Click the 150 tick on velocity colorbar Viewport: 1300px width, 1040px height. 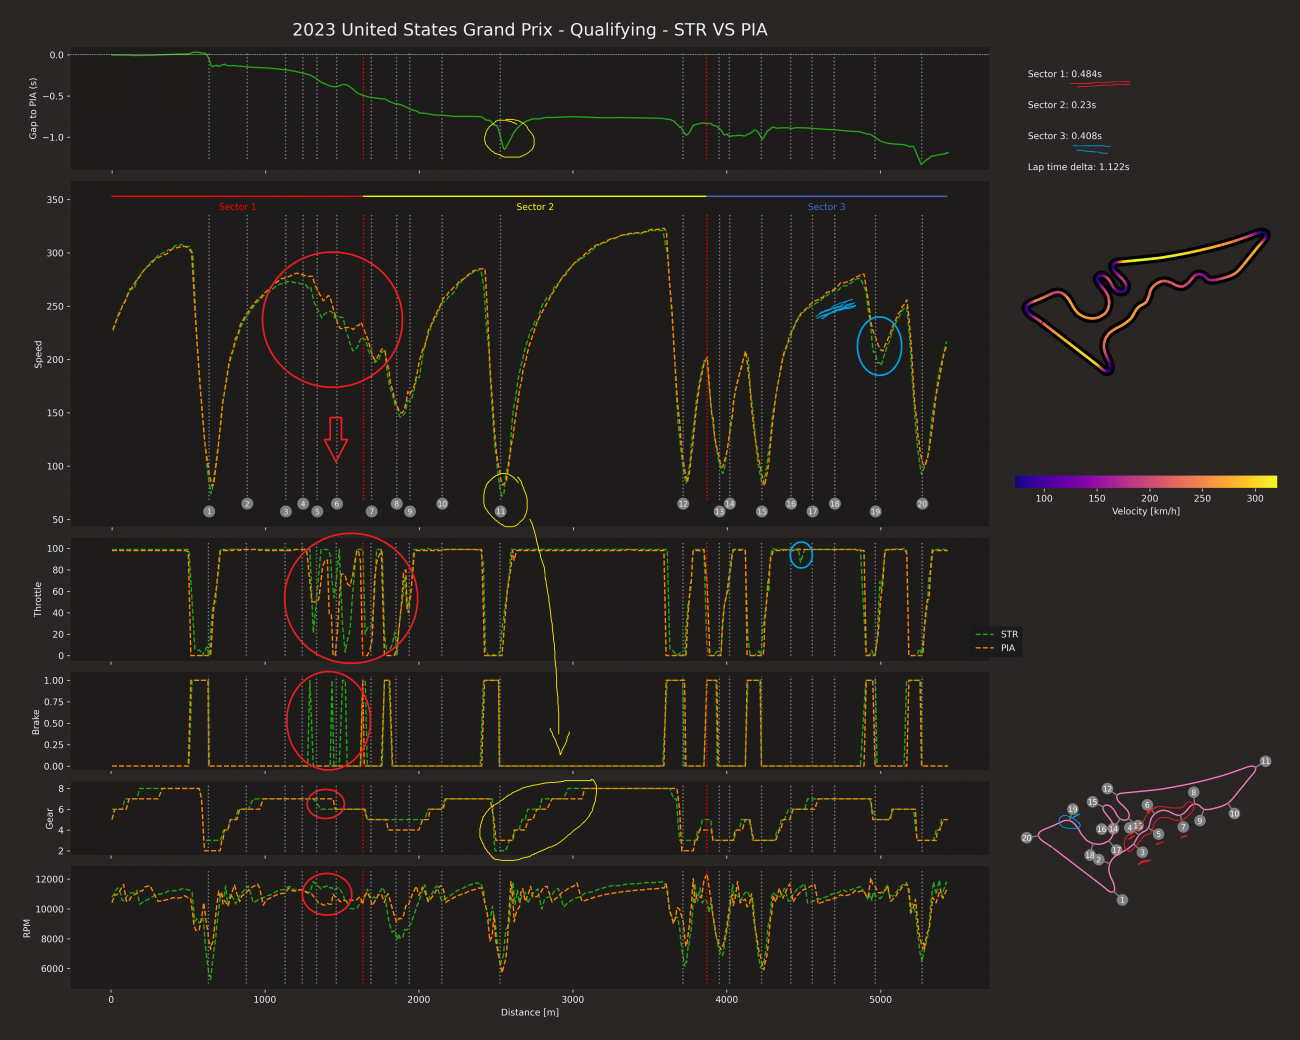[x=1097, y=498]
